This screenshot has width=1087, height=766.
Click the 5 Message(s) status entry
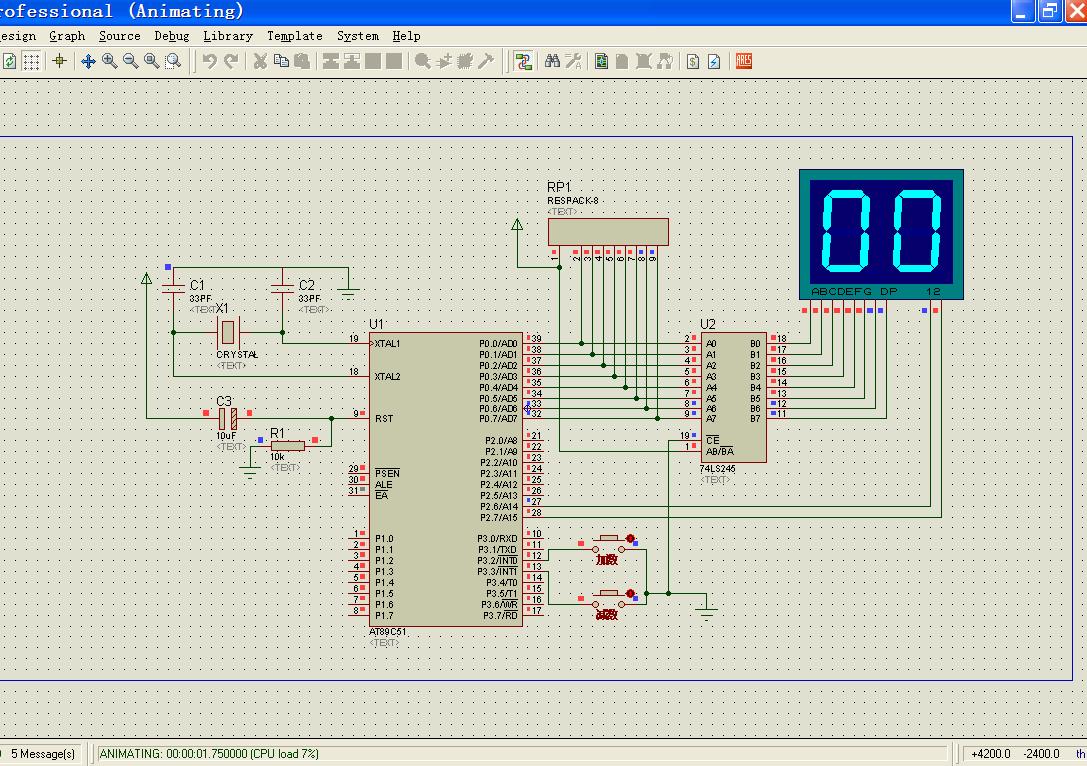[x=43, y=754]
